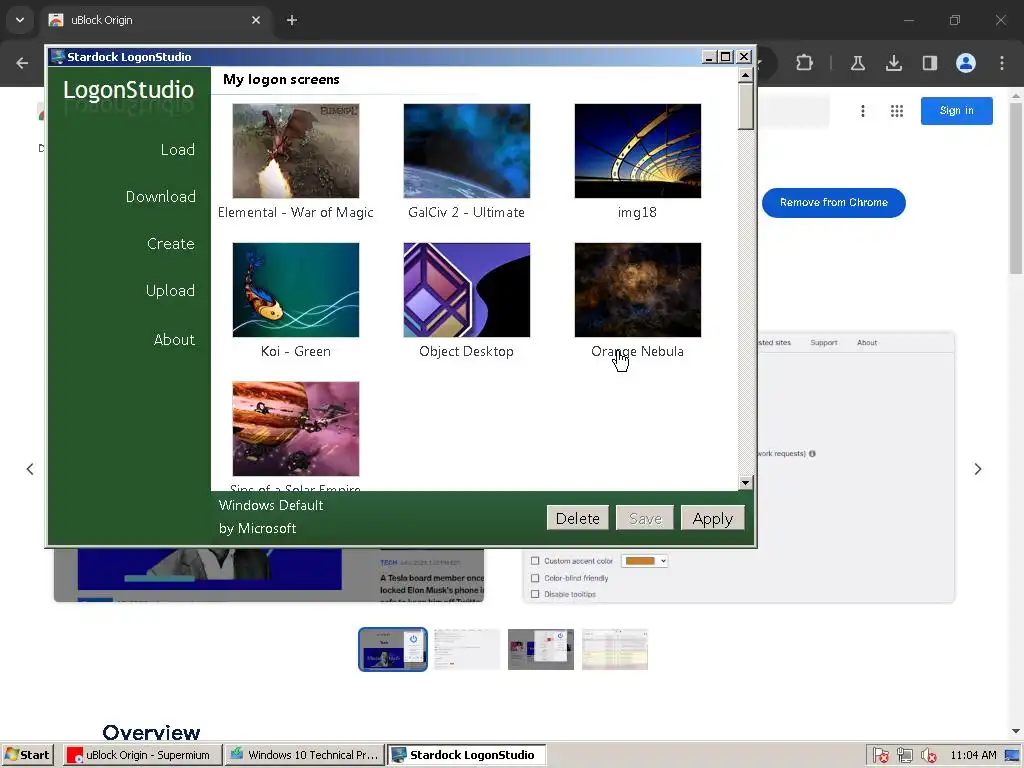The width and height of the screenshot is (1024, 768).
Task: Open browser extensions puzzle icon
Action: [x=805, y=63]
